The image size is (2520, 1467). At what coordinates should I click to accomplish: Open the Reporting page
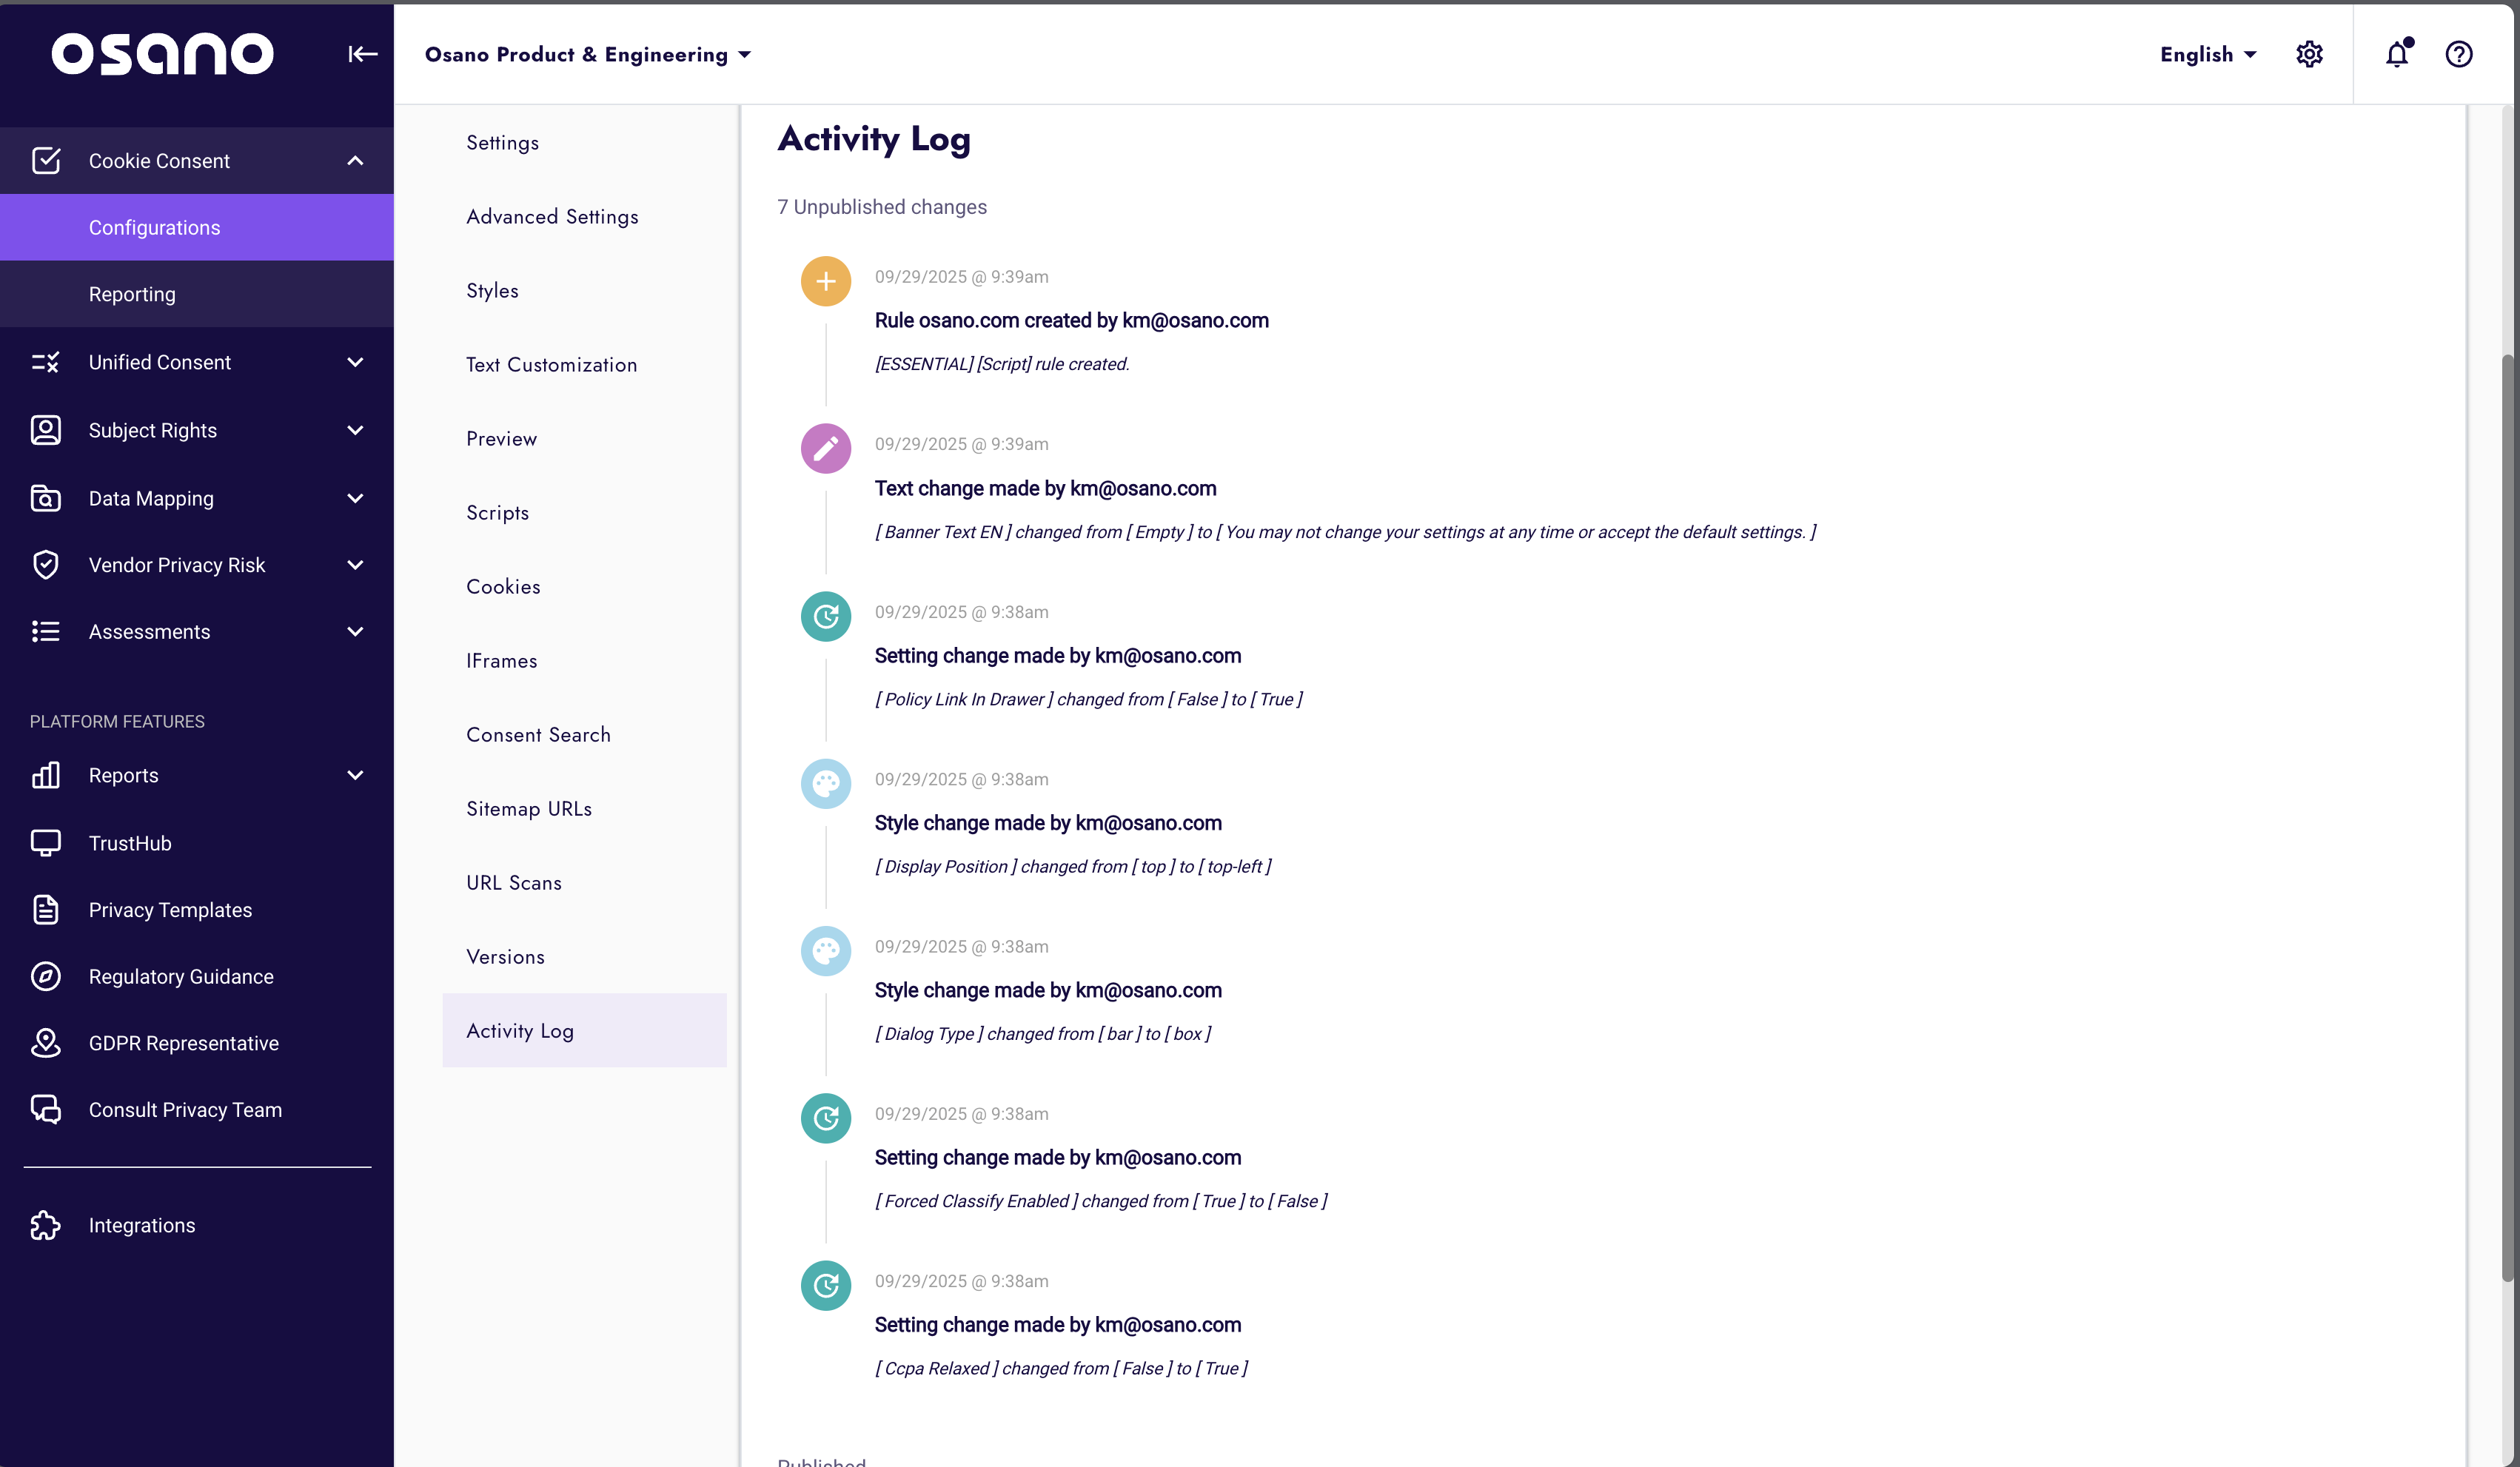click(132, 293)
